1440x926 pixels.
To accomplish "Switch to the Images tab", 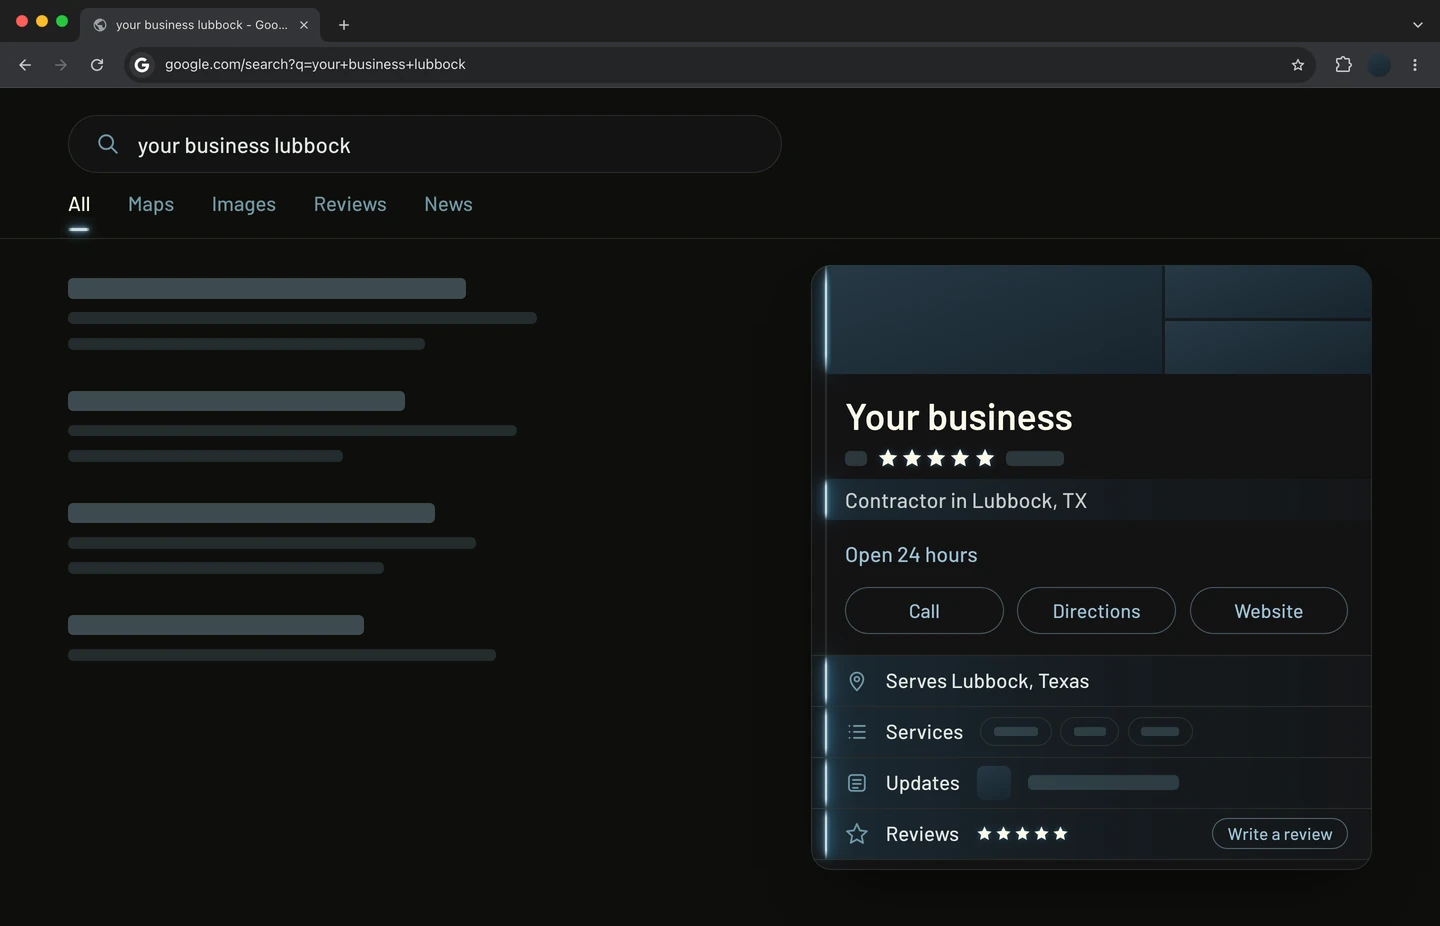I will point(244,204).
